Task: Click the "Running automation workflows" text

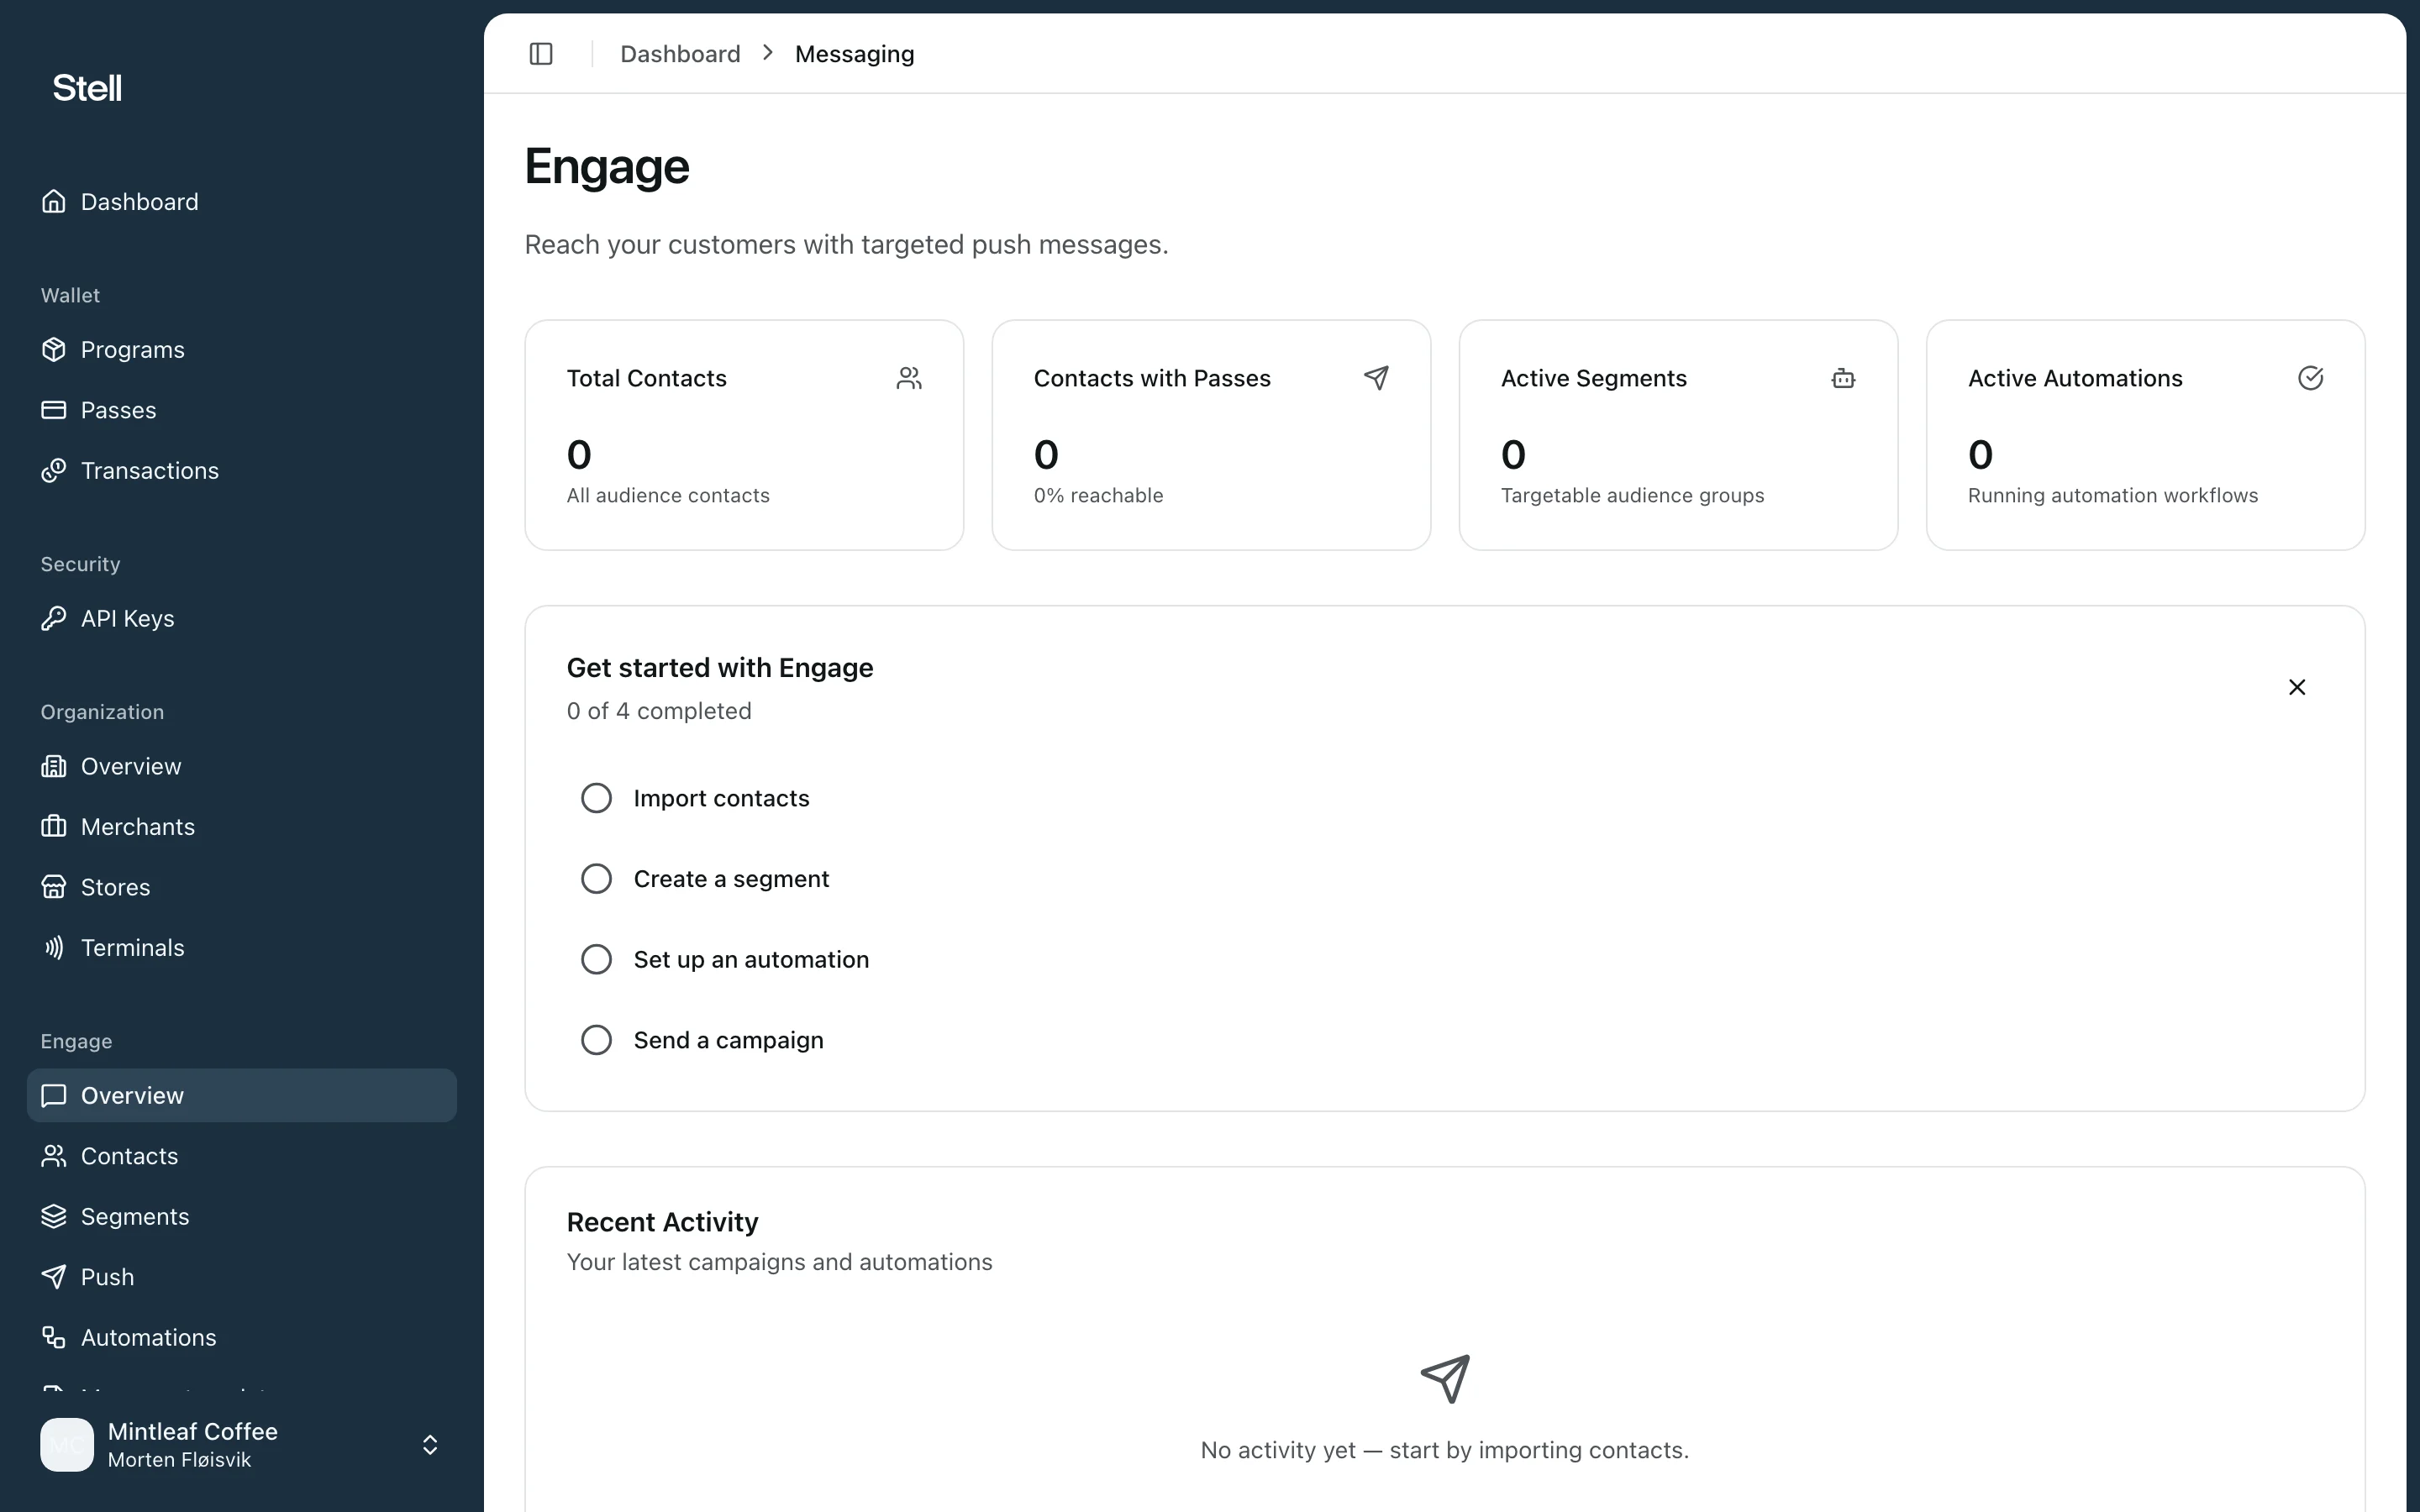Action: 2112,496
